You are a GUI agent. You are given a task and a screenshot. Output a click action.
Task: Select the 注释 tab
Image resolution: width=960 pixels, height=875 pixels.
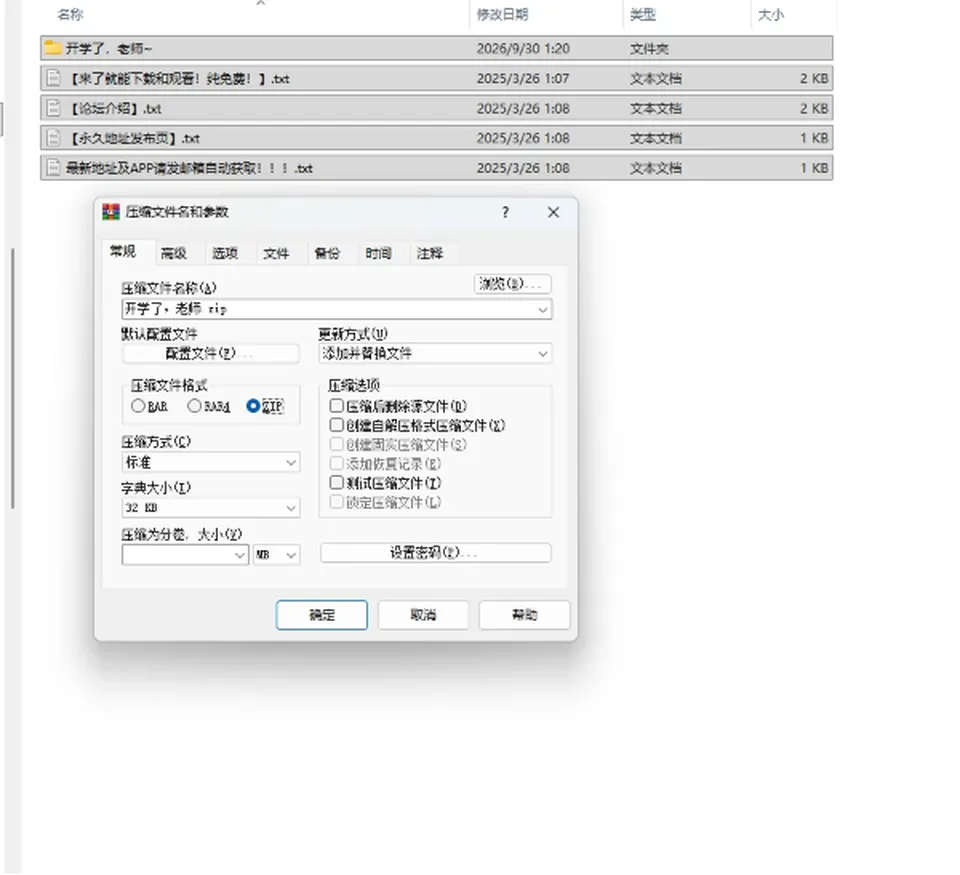(430, 253)
